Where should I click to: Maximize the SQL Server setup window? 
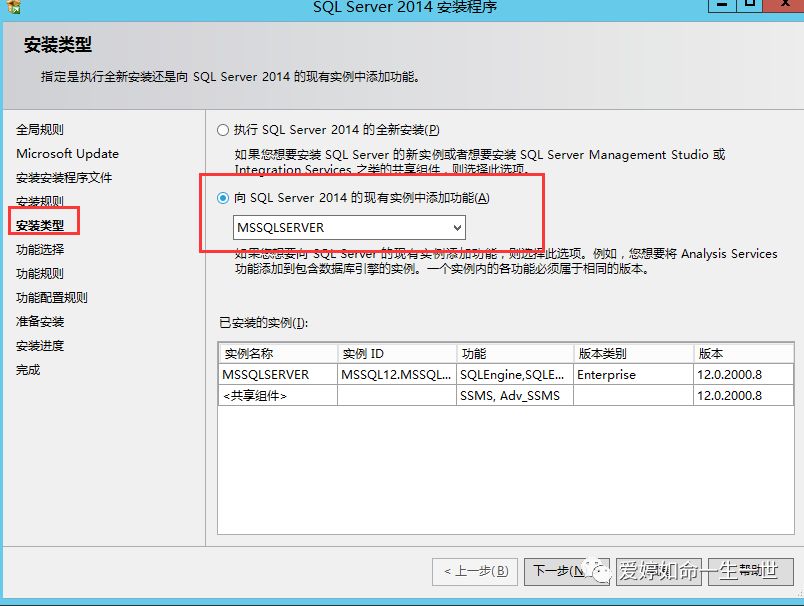point(750,5)
